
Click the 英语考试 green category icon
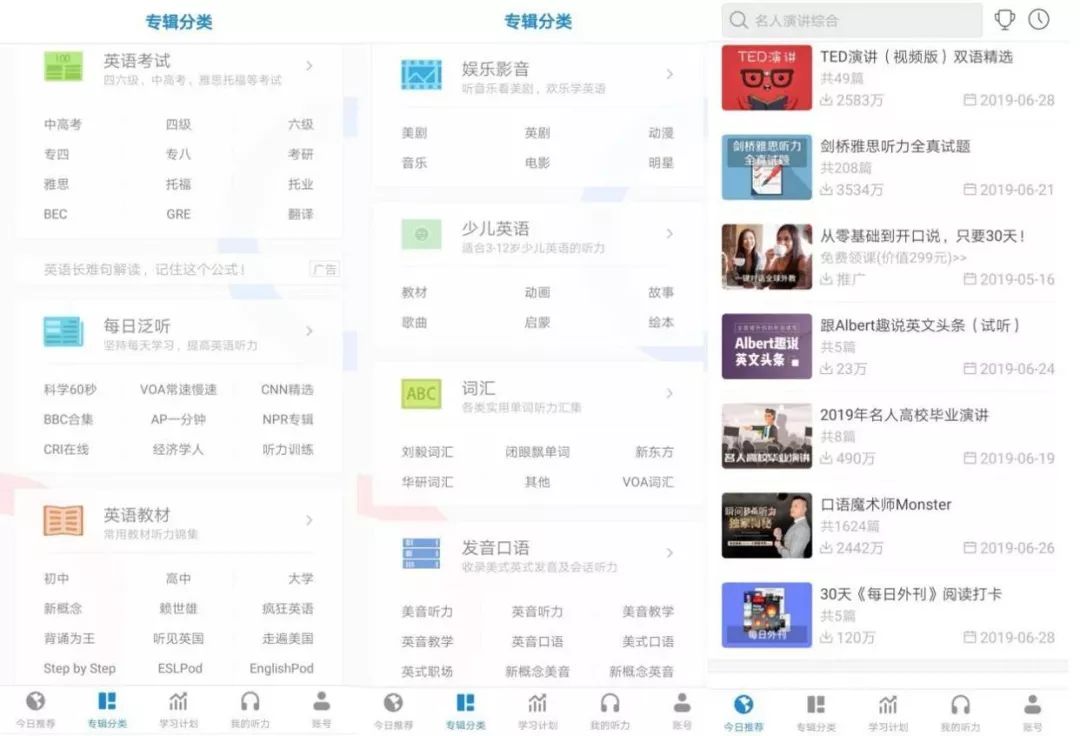tap(63, 67)
